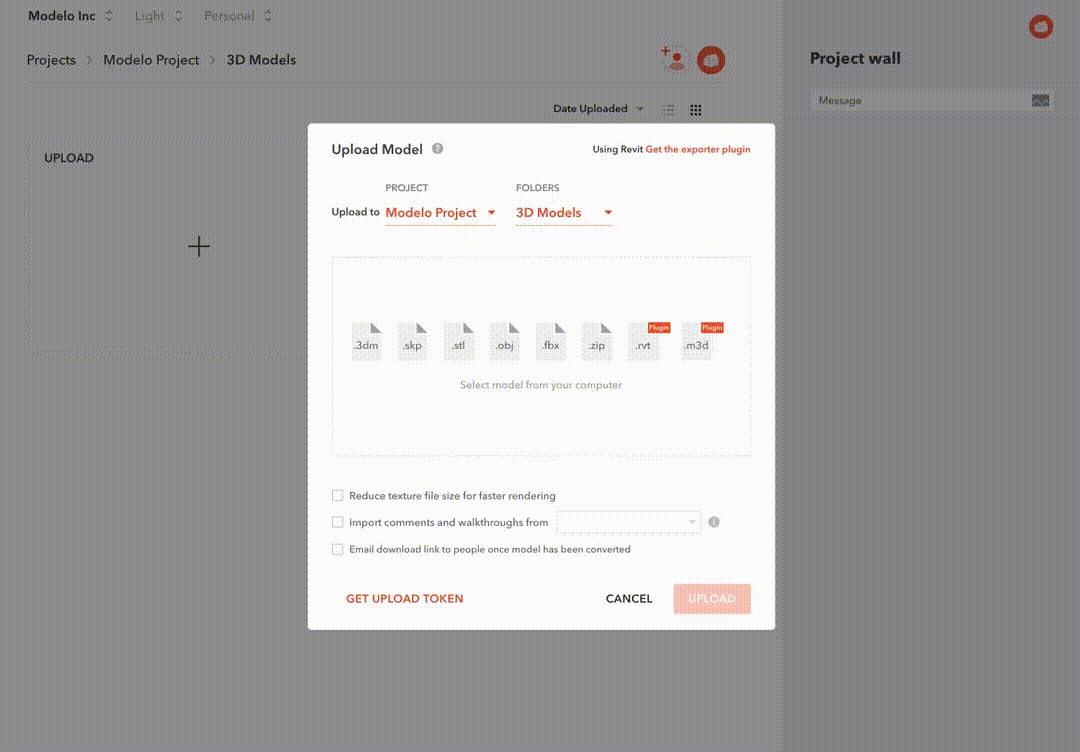
Task: Click the help icon beside Upload Model
Action: coord(437,149)
